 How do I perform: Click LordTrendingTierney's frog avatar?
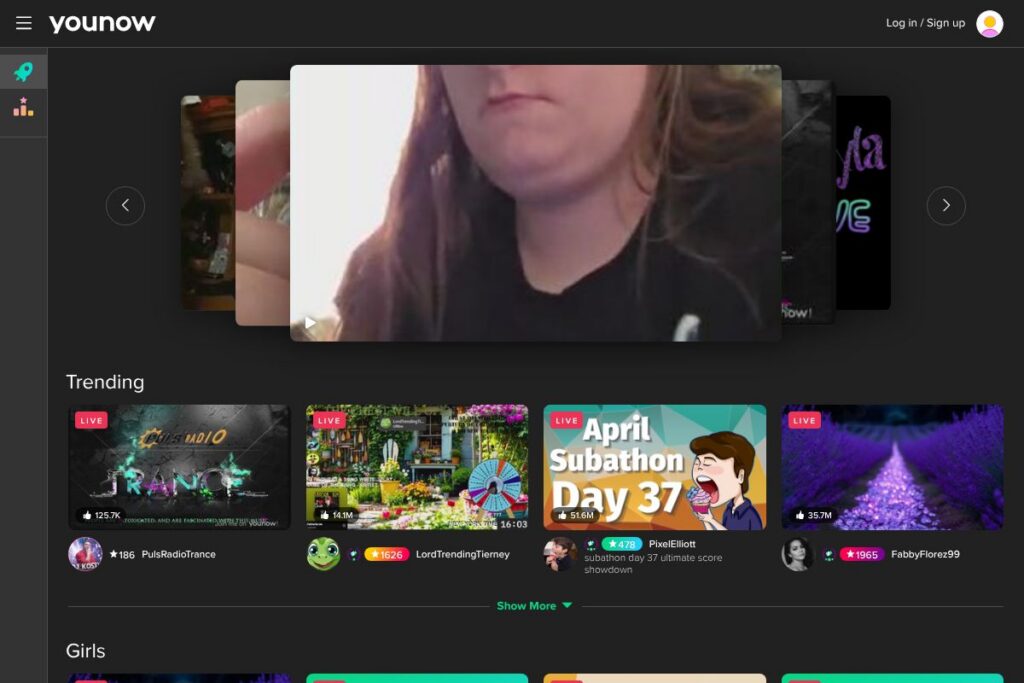[323, 554]
